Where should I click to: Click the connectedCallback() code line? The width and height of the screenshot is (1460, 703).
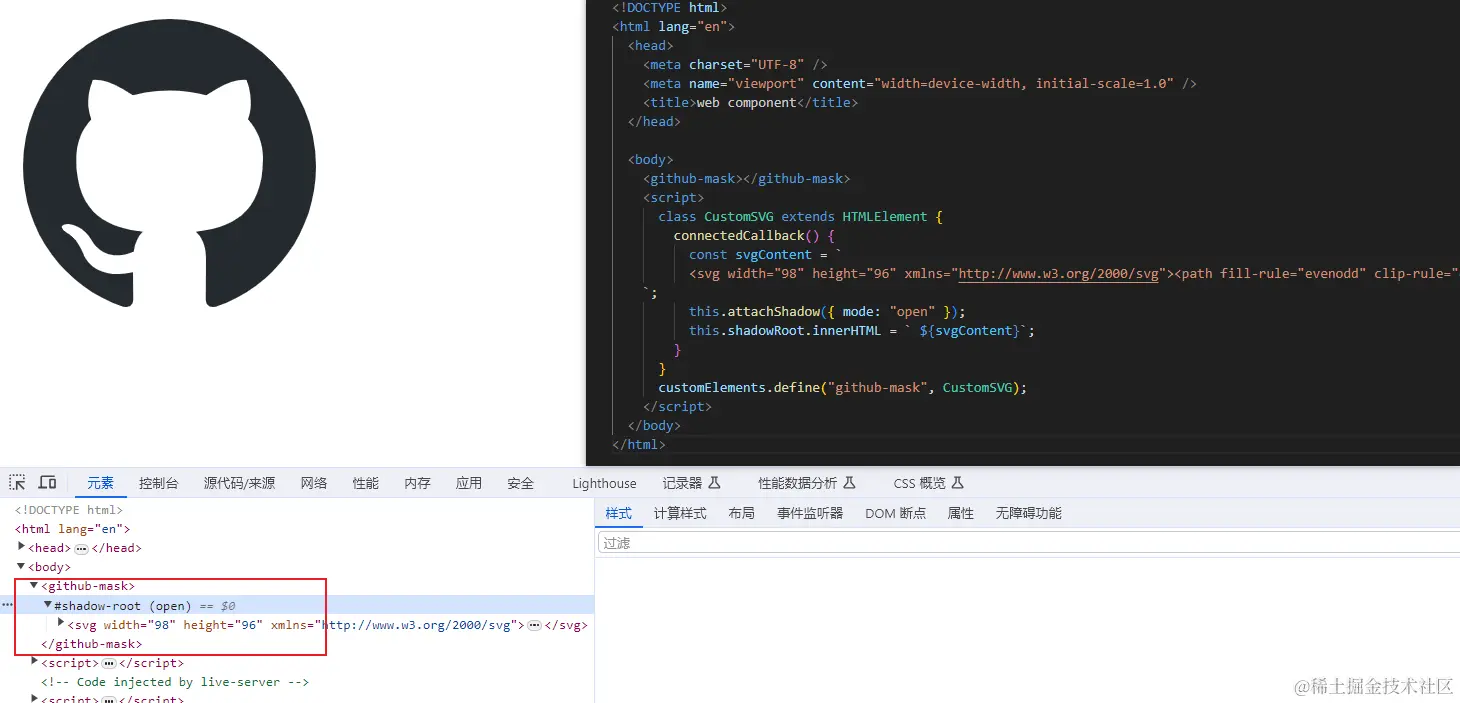click(x=754, y=235)
